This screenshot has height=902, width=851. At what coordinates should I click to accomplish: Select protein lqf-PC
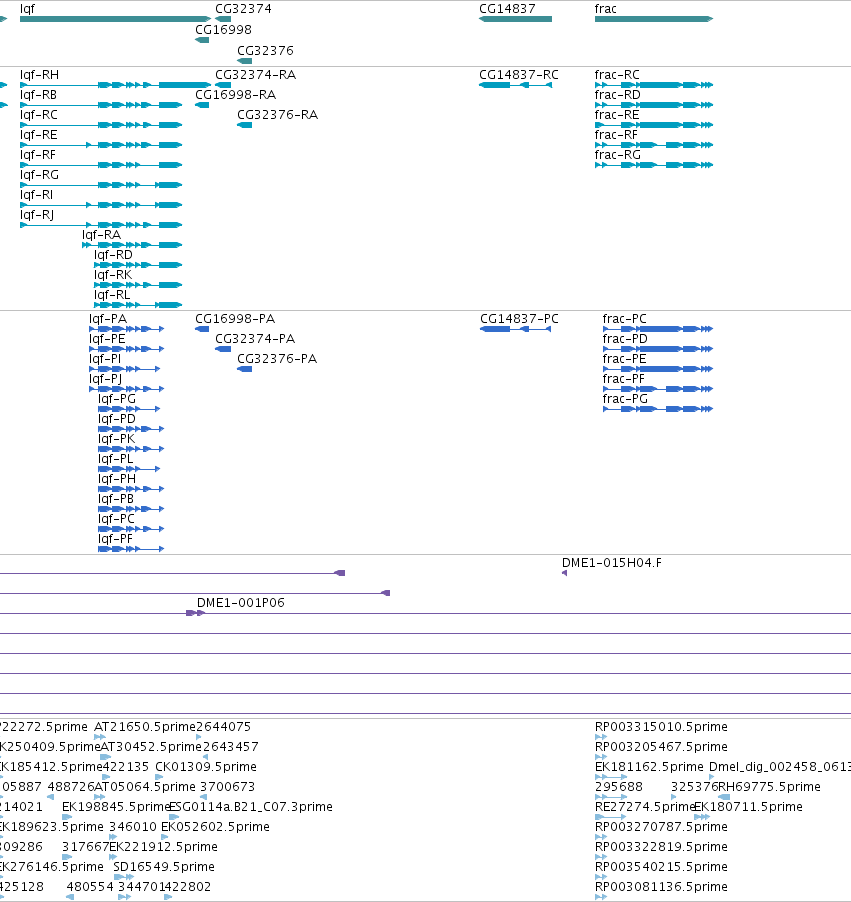131,529
